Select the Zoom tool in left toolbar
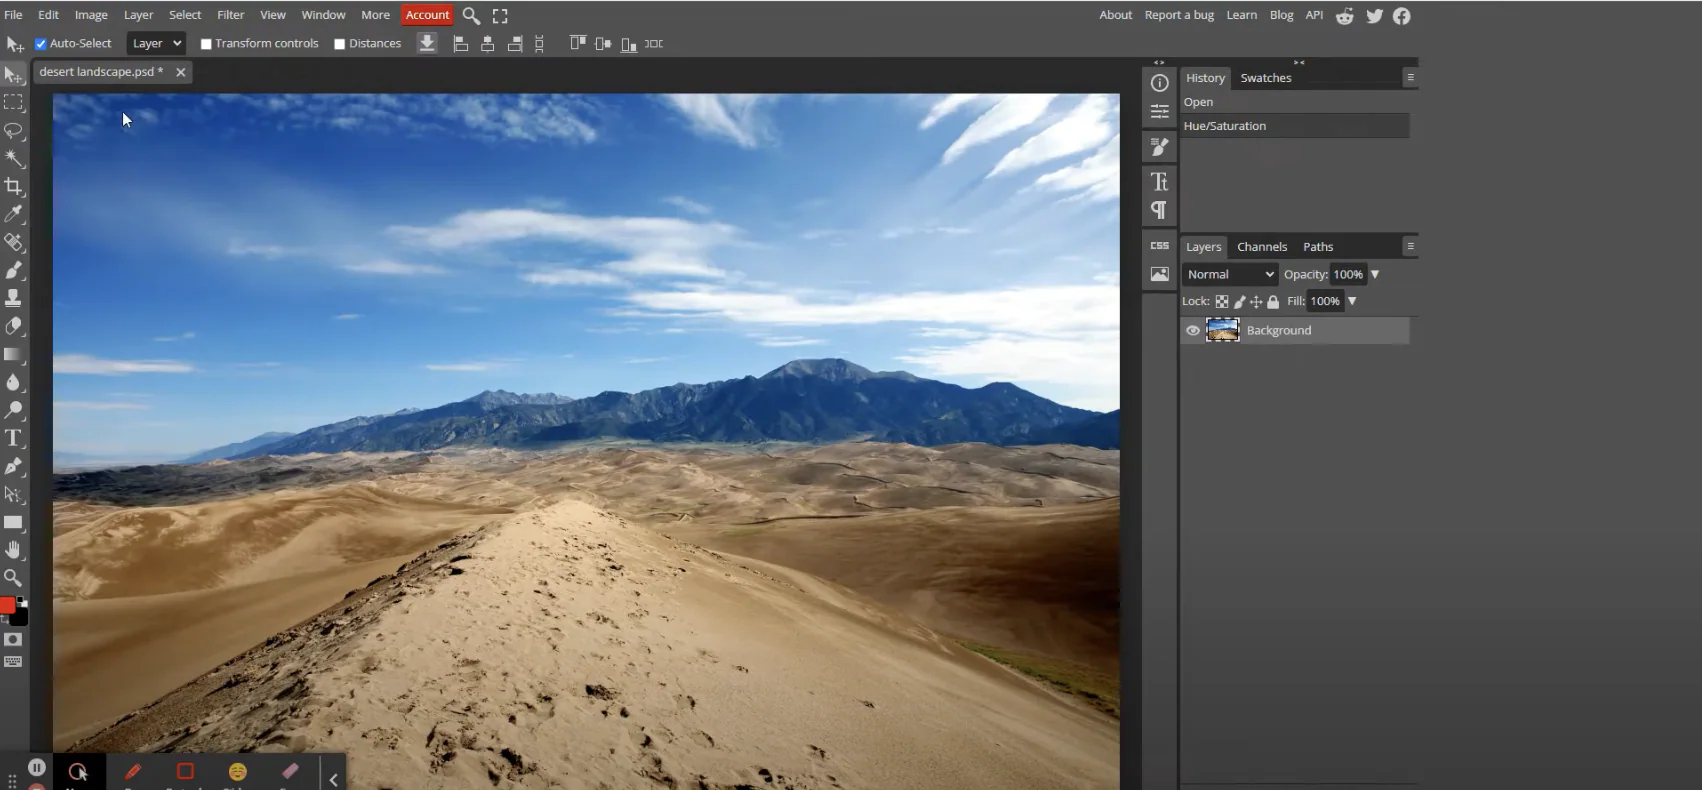Image resolution: width=1702 pixels, height=790 pixels. coord(13,578)
